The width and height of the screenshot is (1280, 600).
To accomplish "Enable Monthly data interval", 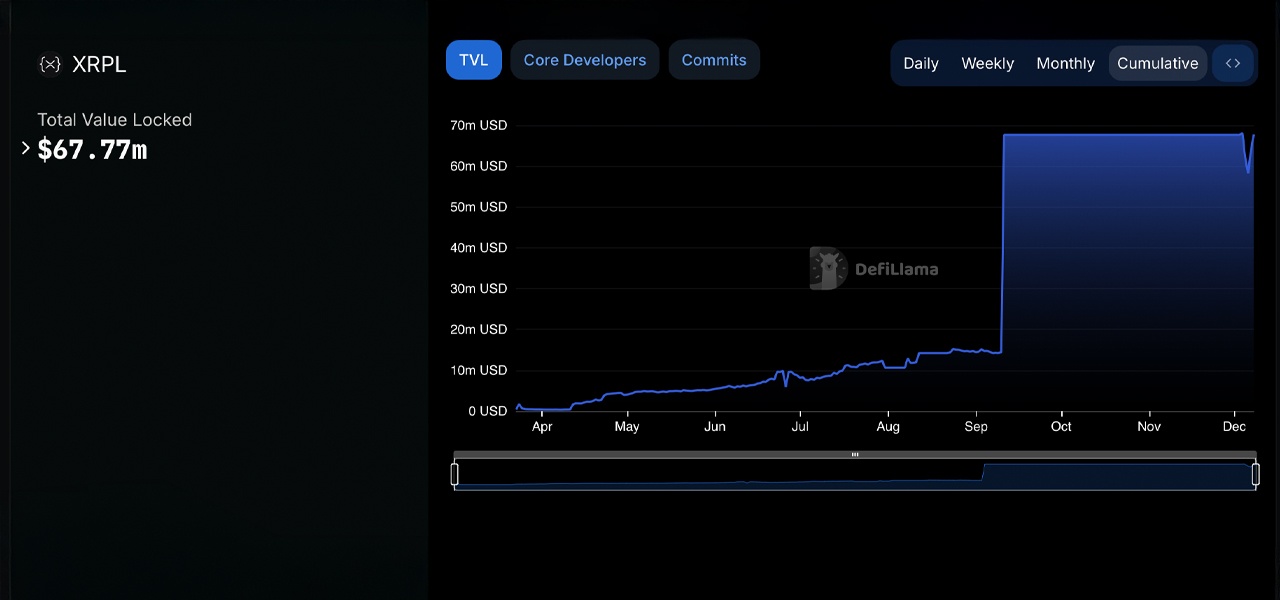I will click(1065, 63).
